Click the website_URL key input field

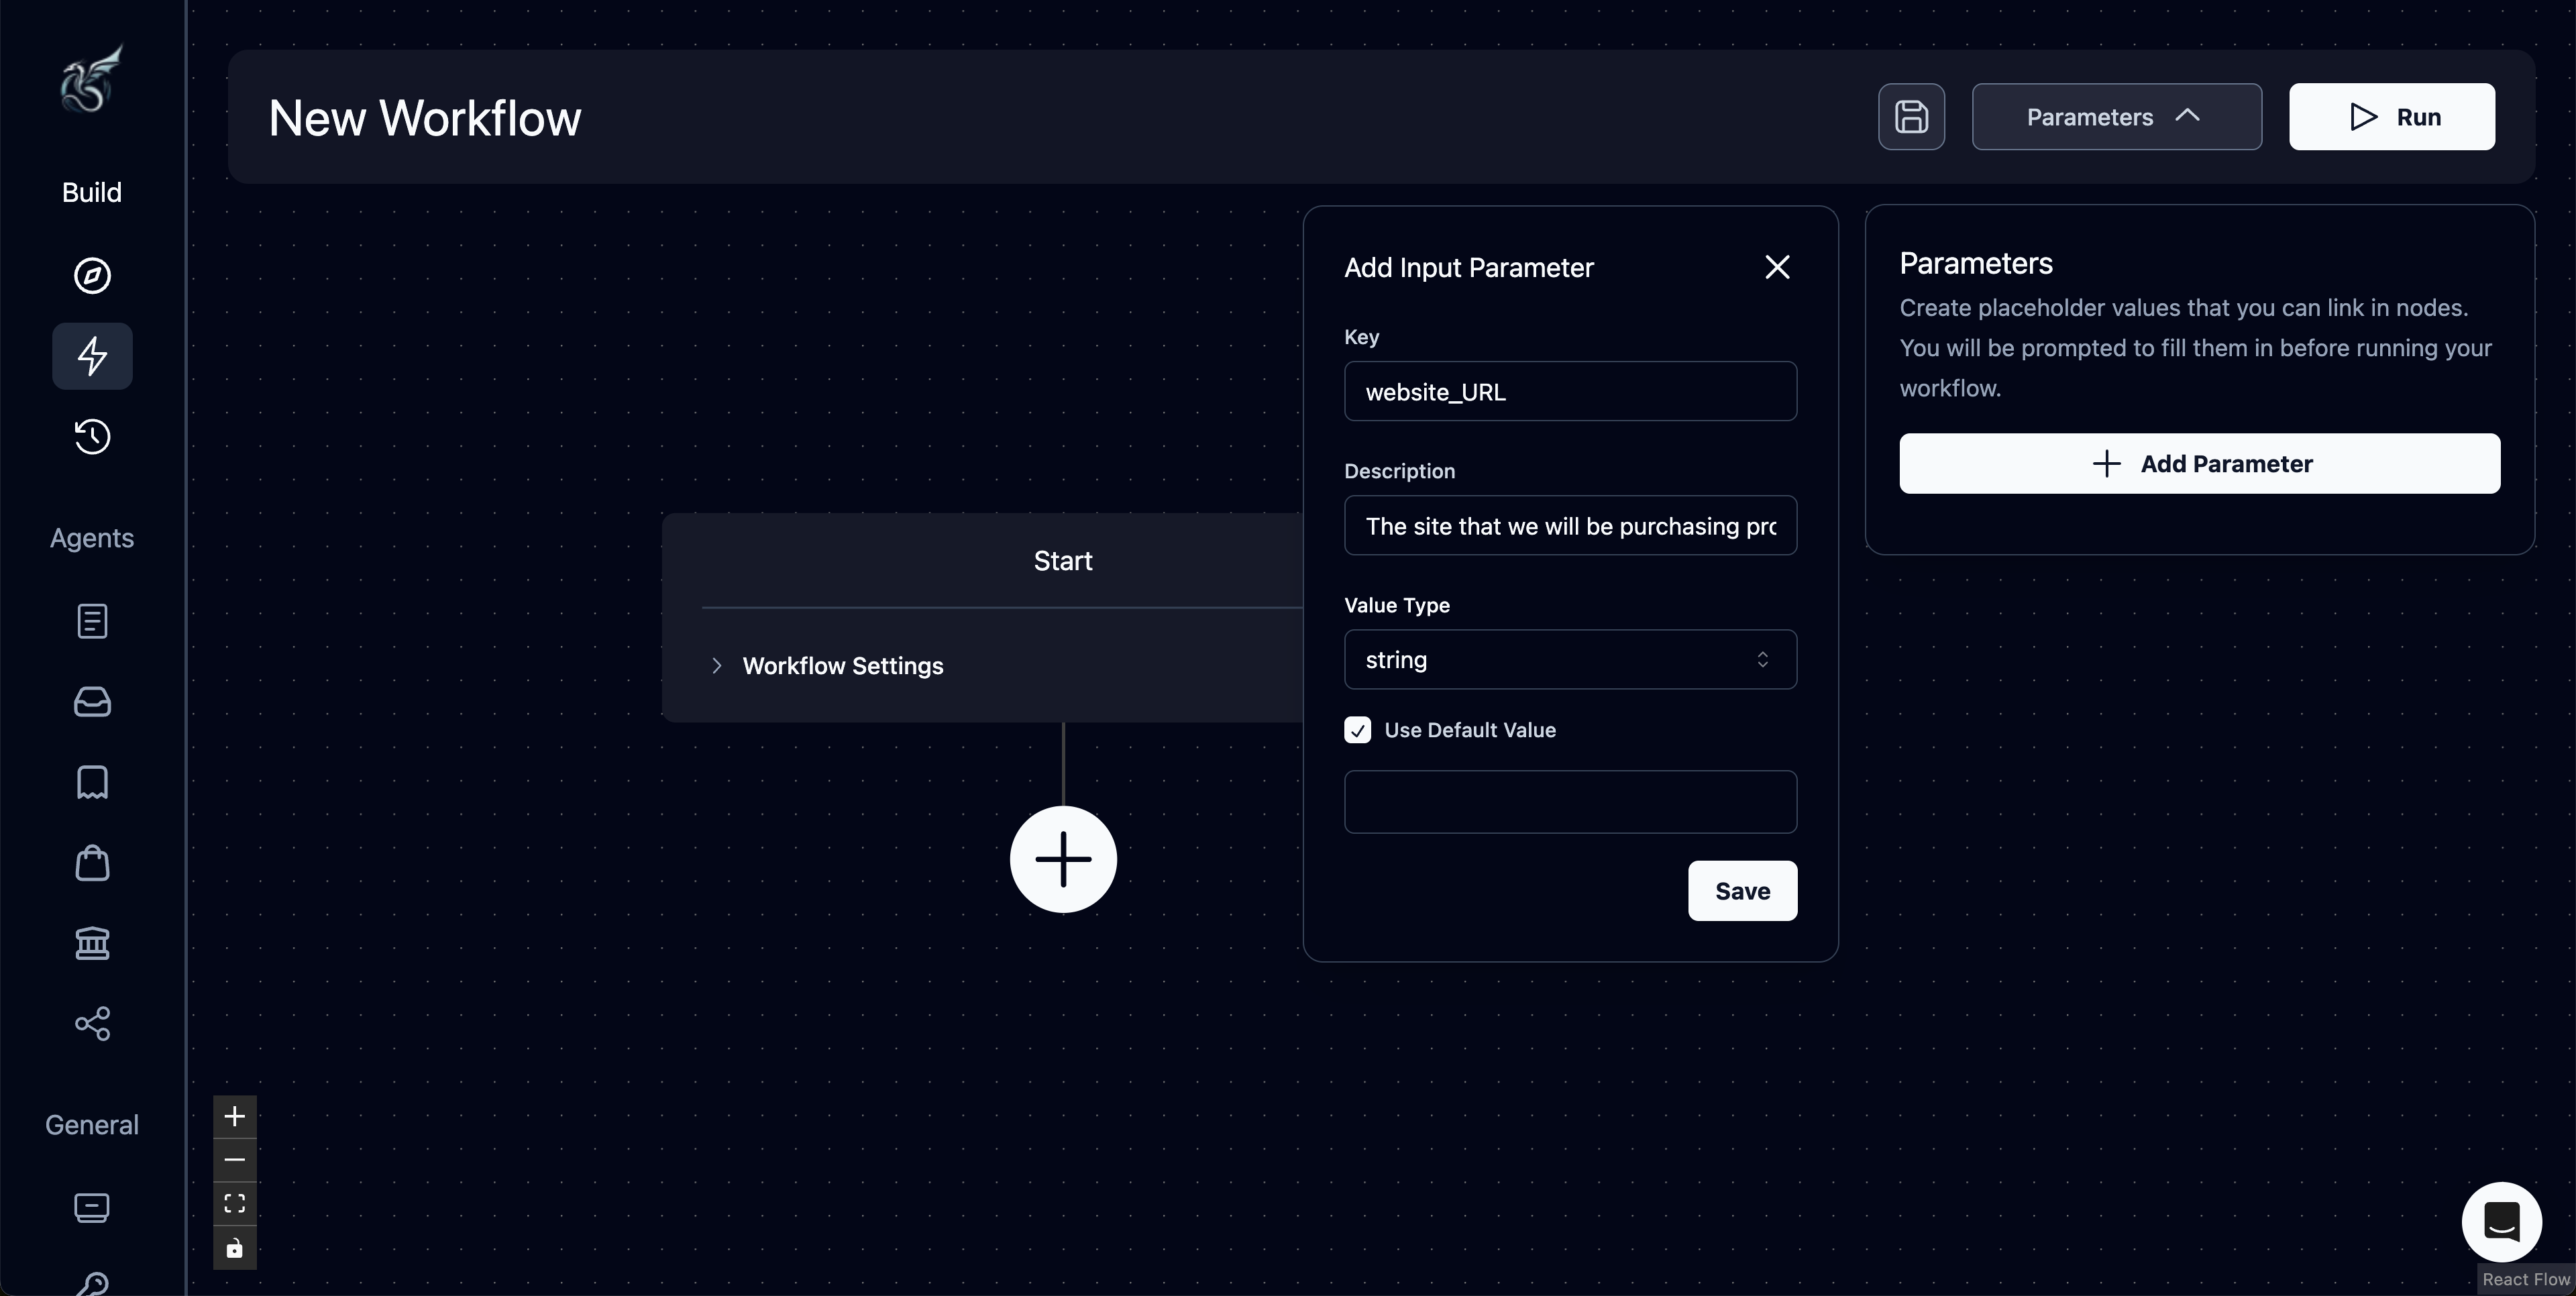pos(1569,391)
